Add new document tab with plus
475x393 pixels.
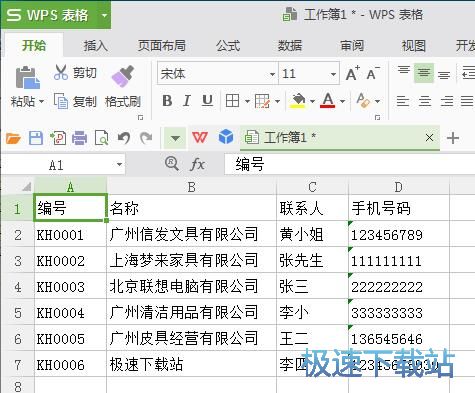point(453,138)
